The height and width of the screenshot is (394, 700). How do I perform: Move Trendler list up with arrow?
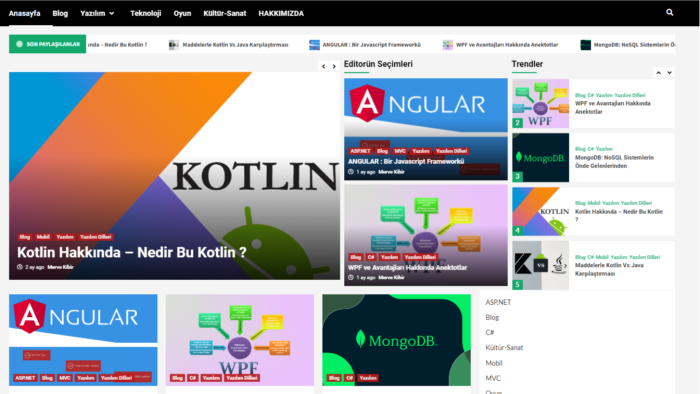tap(658, 72)
